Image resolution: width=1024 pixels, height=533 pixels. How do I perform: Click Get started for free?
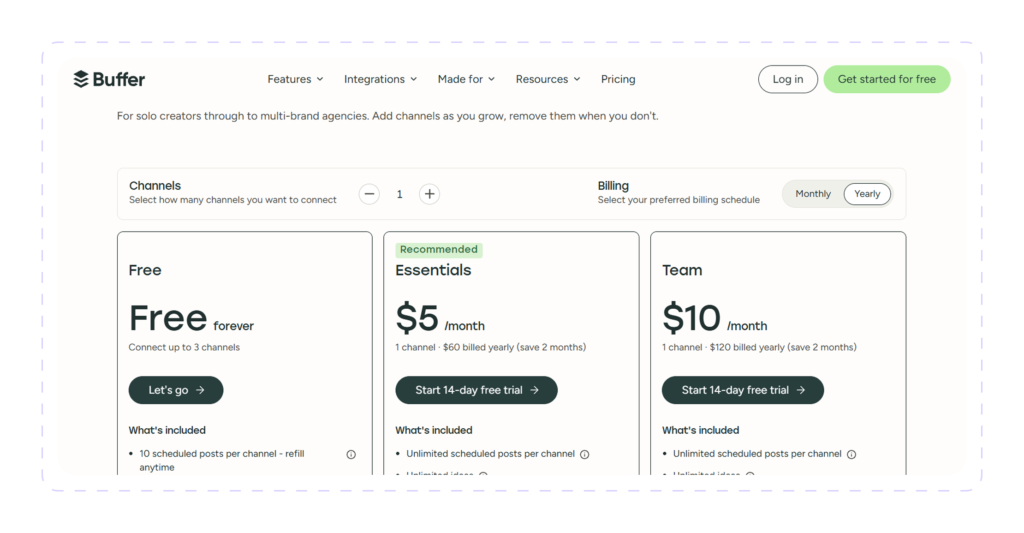(886, 79)
